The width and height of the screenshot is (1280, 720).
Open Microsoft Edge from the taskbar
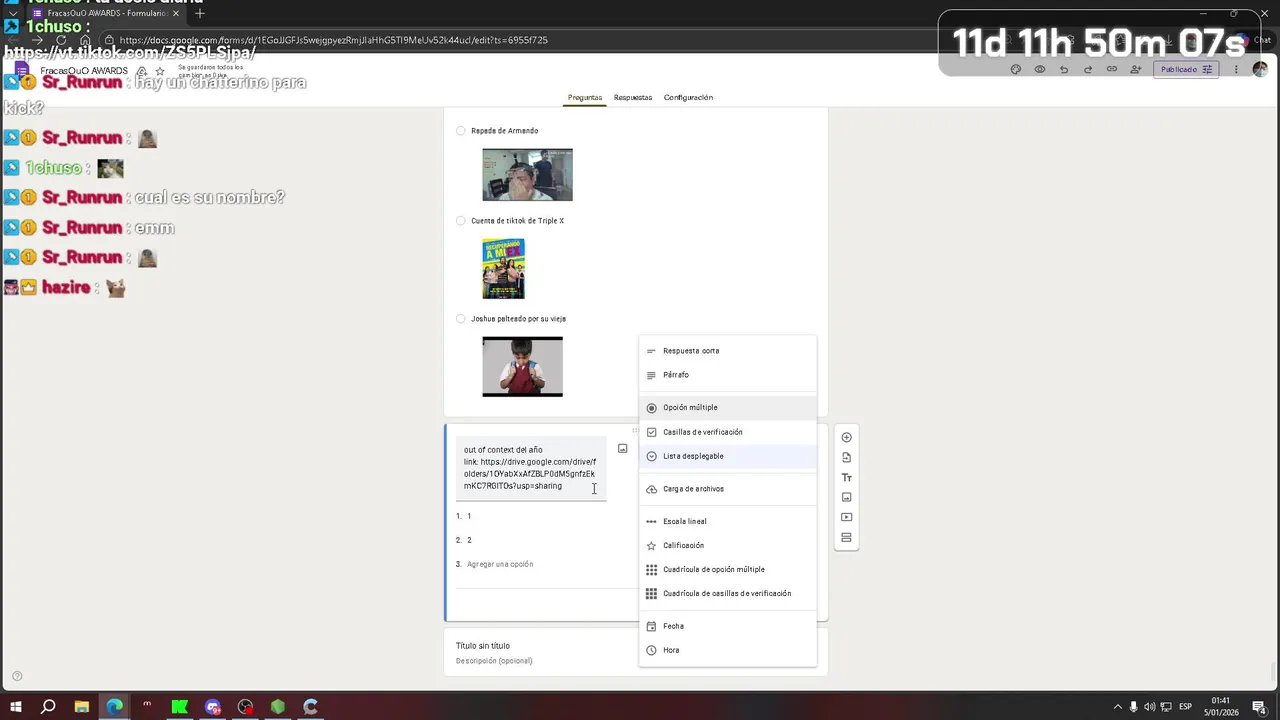[114, 707]
